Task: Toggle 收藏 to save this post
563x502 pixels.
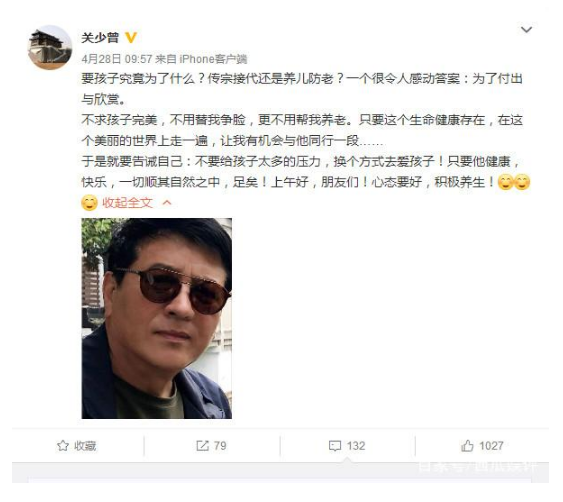Action: pyautogui.click(x=76, y=446)
